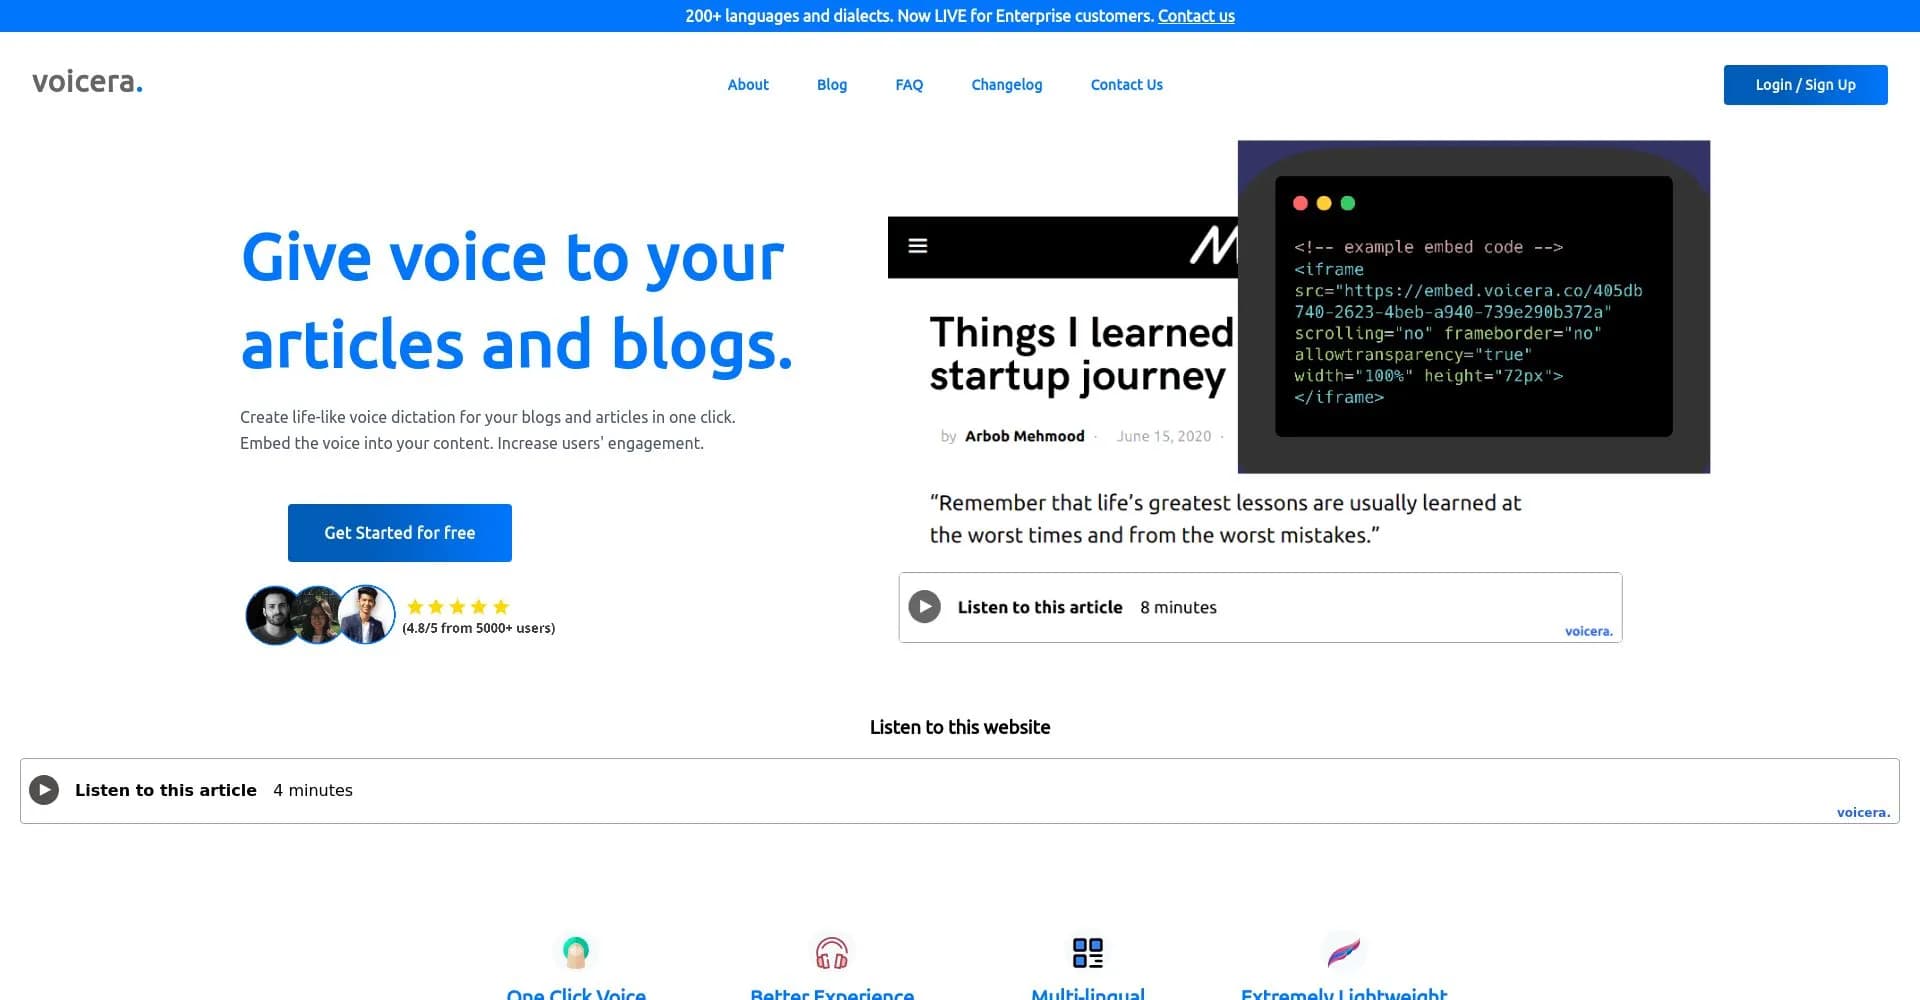The width and height of the screenshot is (1920, 1000).
Task: Click the headphones Better Experience icon
Action: point(831,953)
